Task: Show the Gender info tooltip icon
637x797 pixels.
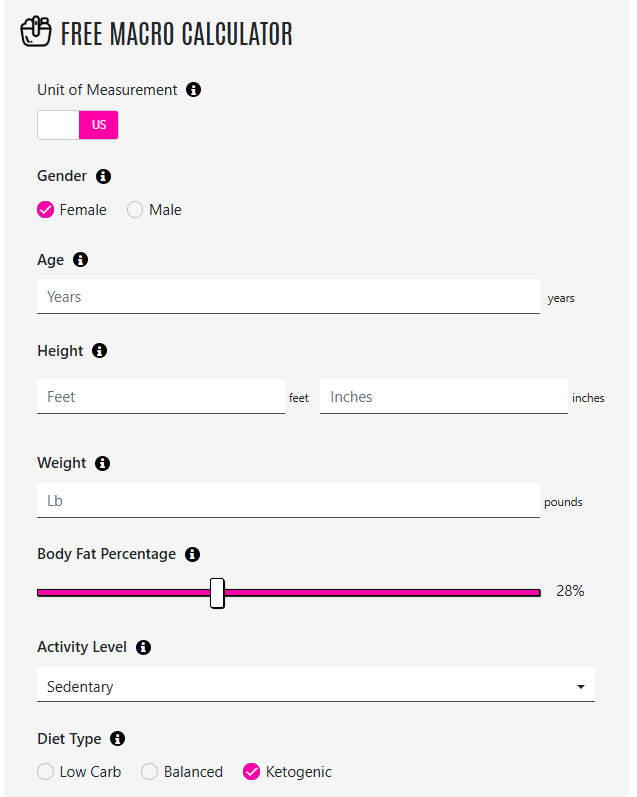Action: pos(103,176)
